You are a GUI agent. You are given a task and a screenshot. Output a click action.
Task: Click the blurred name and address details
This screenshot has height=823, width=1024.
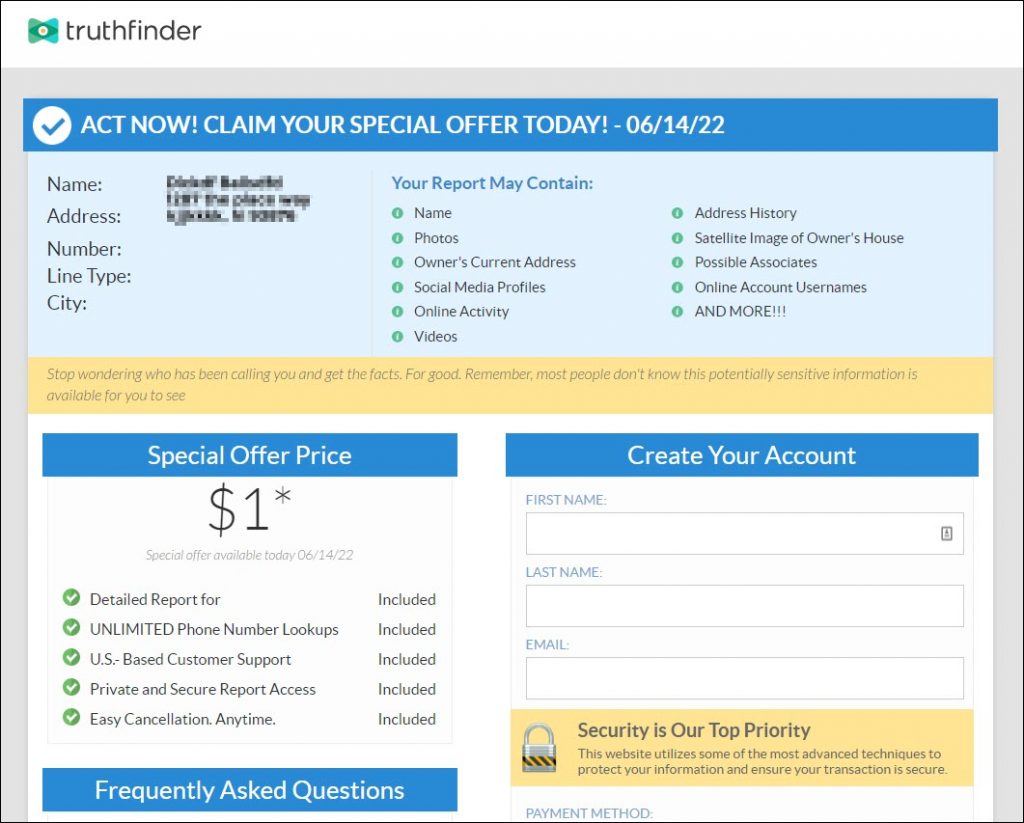[x=238, y=199]
